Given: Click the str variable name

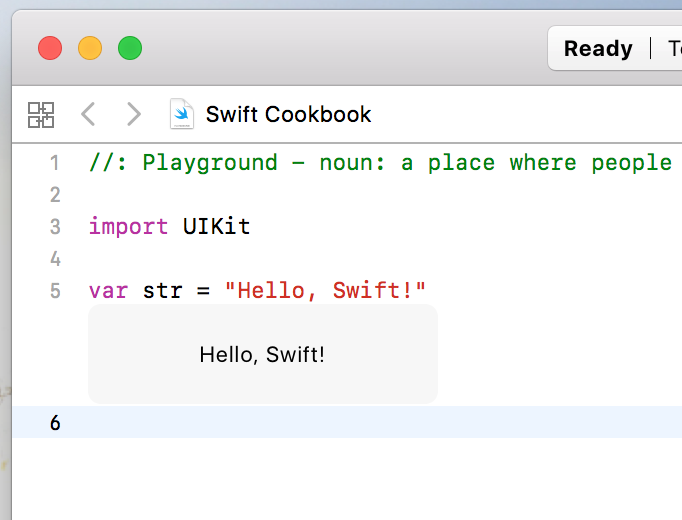Looking at the screenshot, I should [x=162, y=291].
